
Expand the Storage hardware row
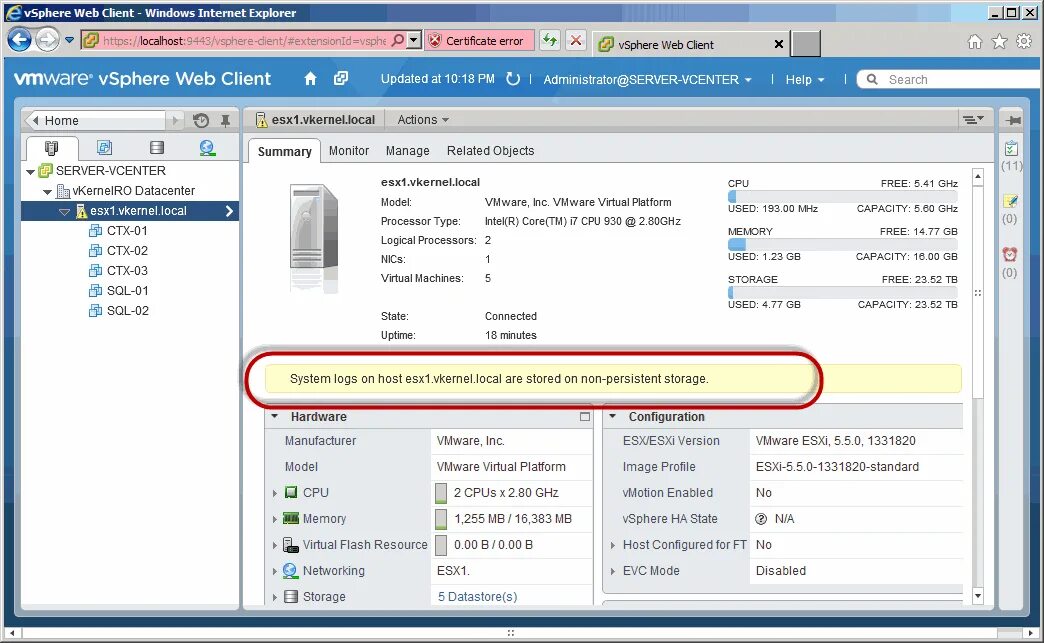coord(274,597)
